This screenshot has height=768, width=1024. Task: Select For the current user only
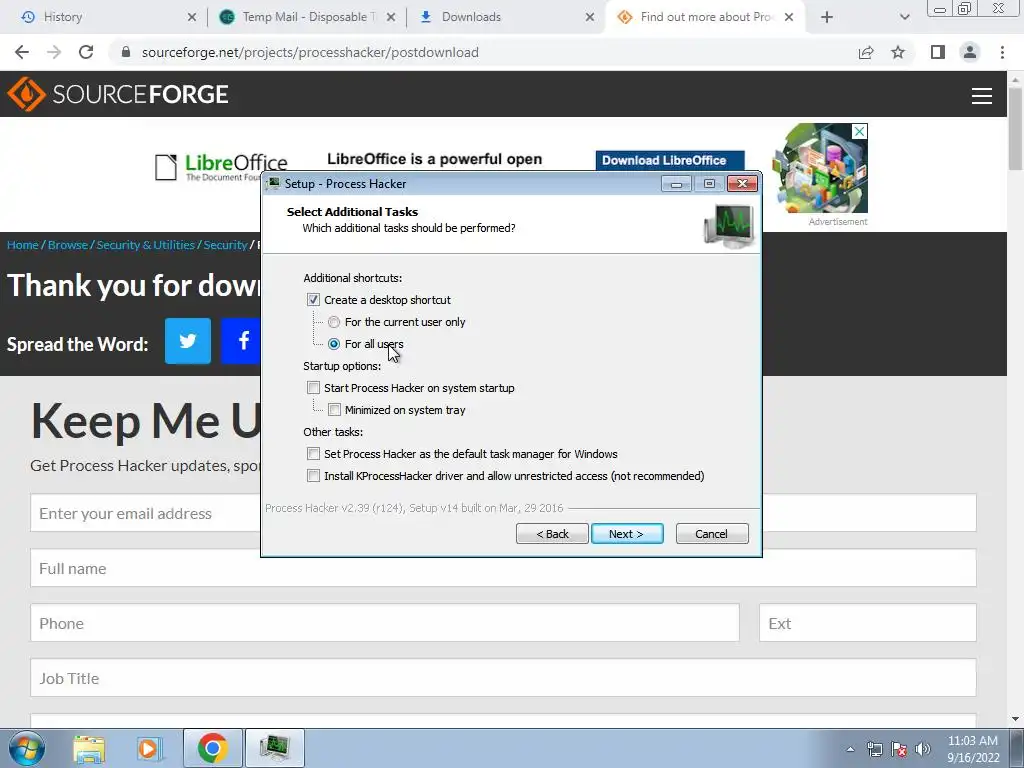(334, 322)
